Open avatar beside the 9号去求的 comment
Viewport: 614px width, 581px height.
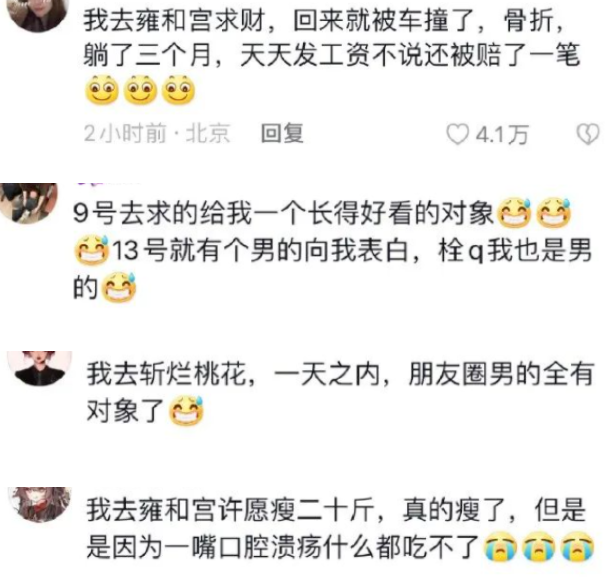click(28, 203)
